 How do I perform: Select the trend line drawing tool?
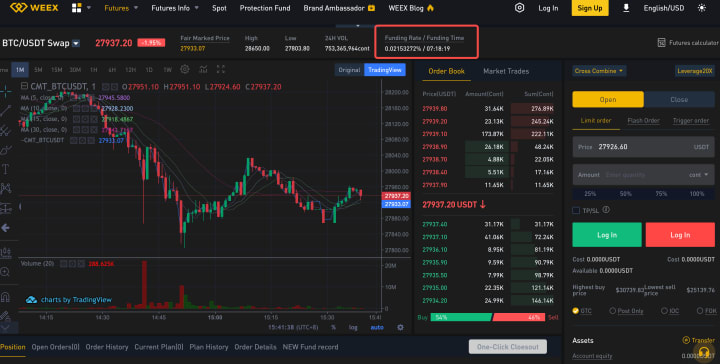coord(6,110)
